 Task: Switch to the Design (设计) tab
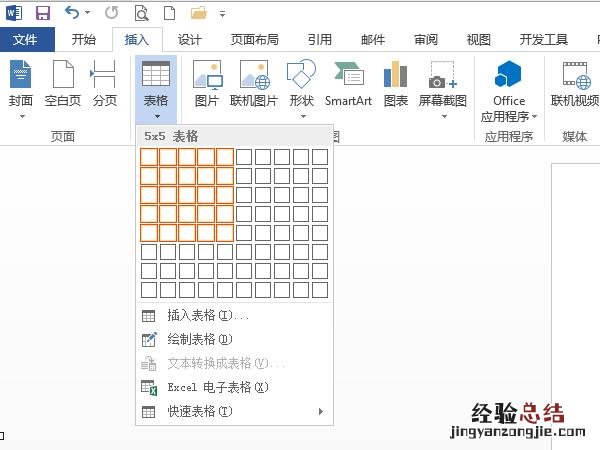(190, 40)
